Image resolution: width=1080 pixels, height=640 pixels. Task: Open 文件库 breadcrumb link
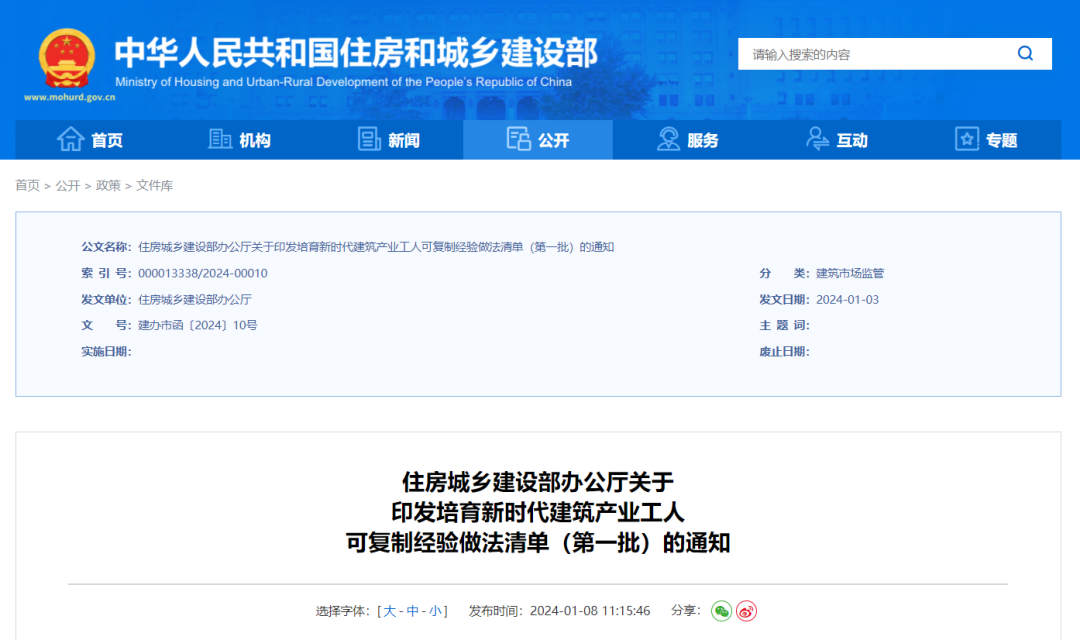[155, 186]
